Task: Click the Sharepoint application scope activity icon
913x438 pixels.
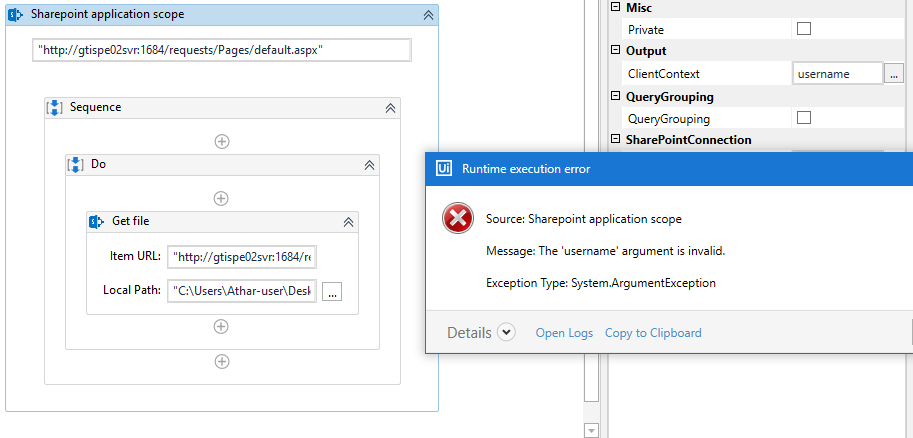Action: point(16,15)
